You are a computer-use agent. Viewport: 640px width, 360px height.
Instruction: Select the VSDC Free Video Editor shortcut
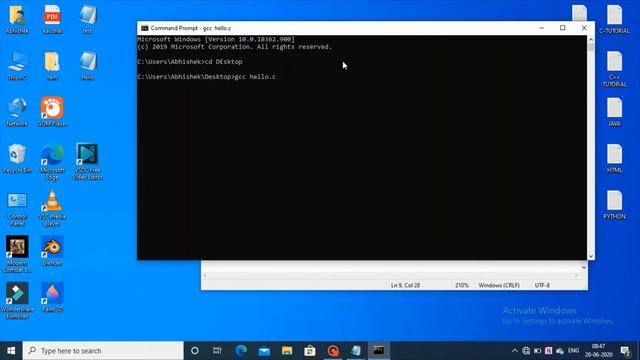coord(87,162)
